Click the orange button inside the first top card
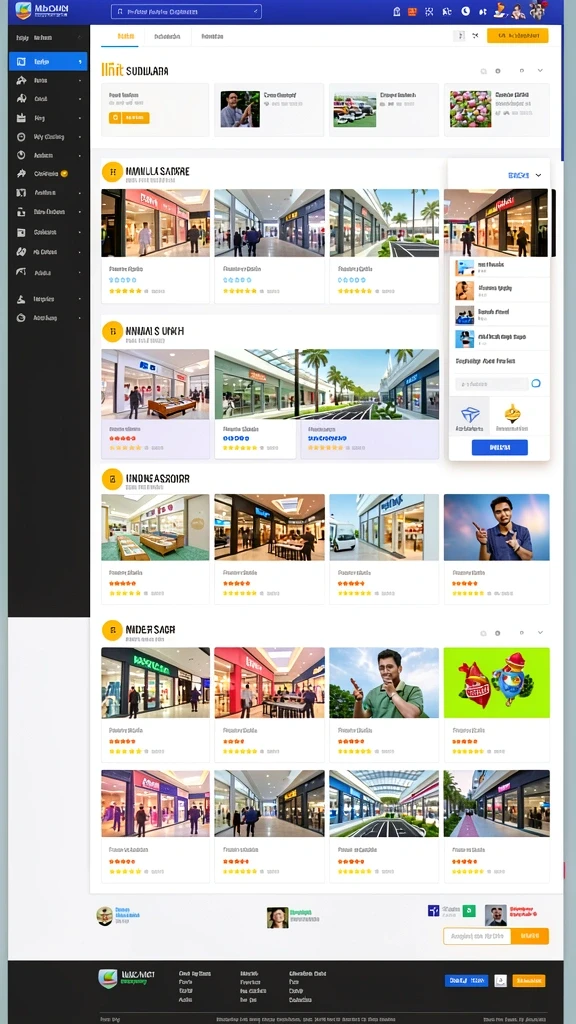576x1024 pixels. click(x=129, y=118)
